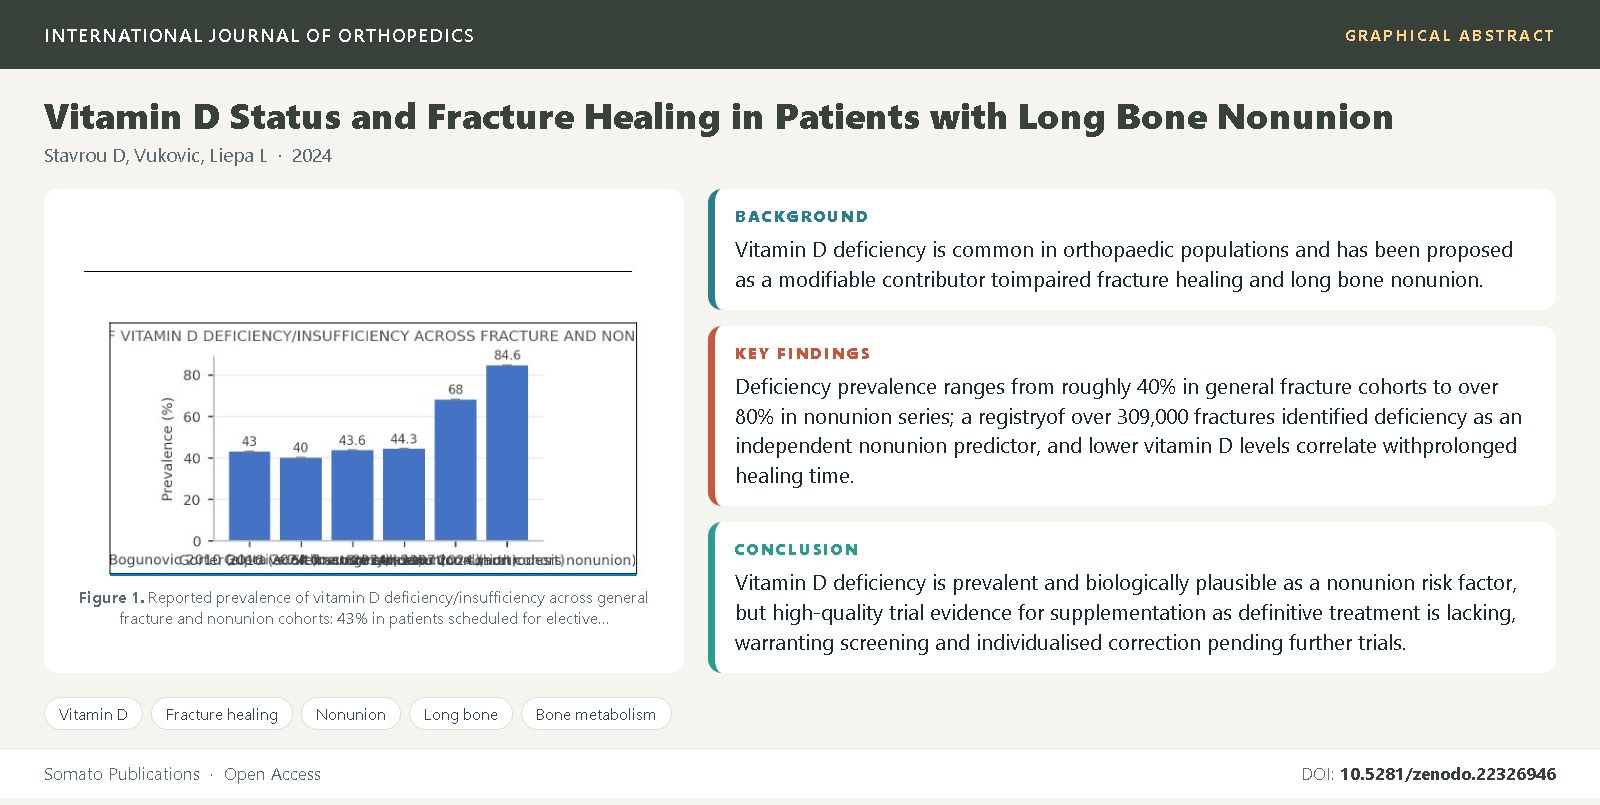Image resolution: width=1600 pixels, height=805 pixels.
Task: Open the Nonunion keyword tag
Action: coord(351,714)
